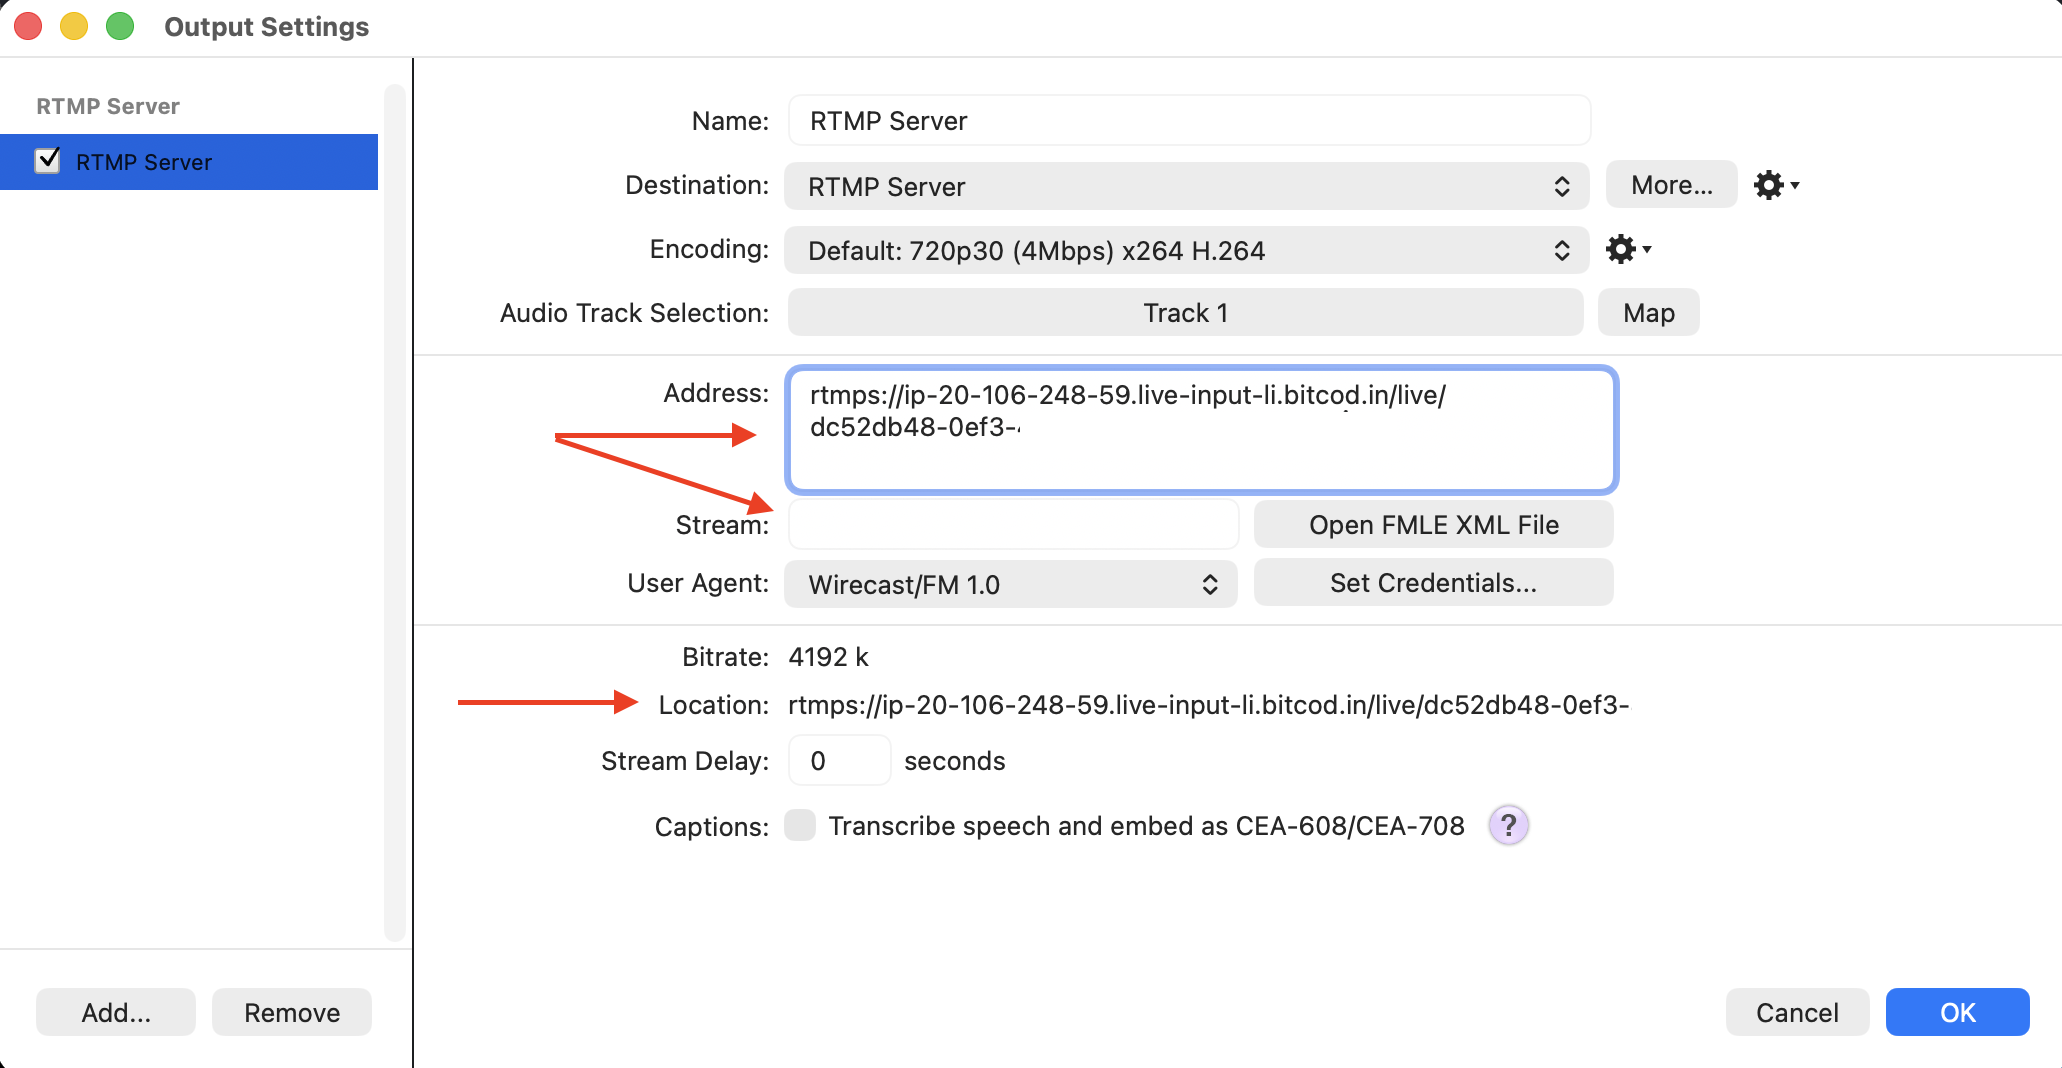Cancel the Output Settings dialog
Viewport: 2062px width, 1068px height.
1797,1012
